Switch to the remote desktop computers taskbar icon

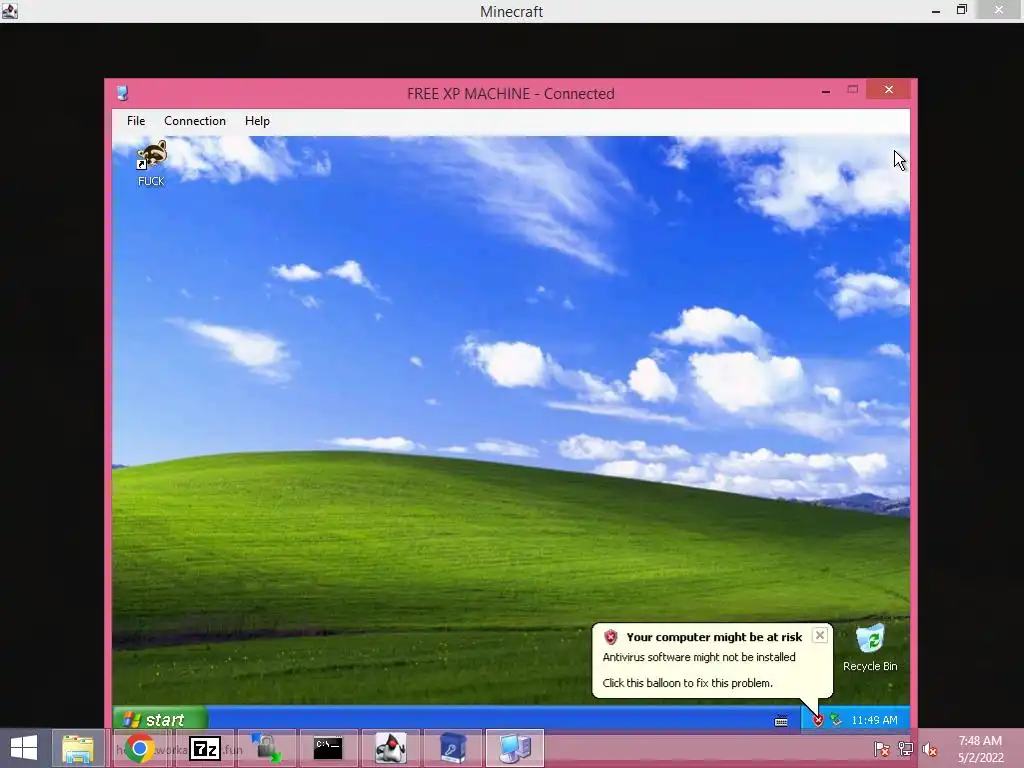515,748
